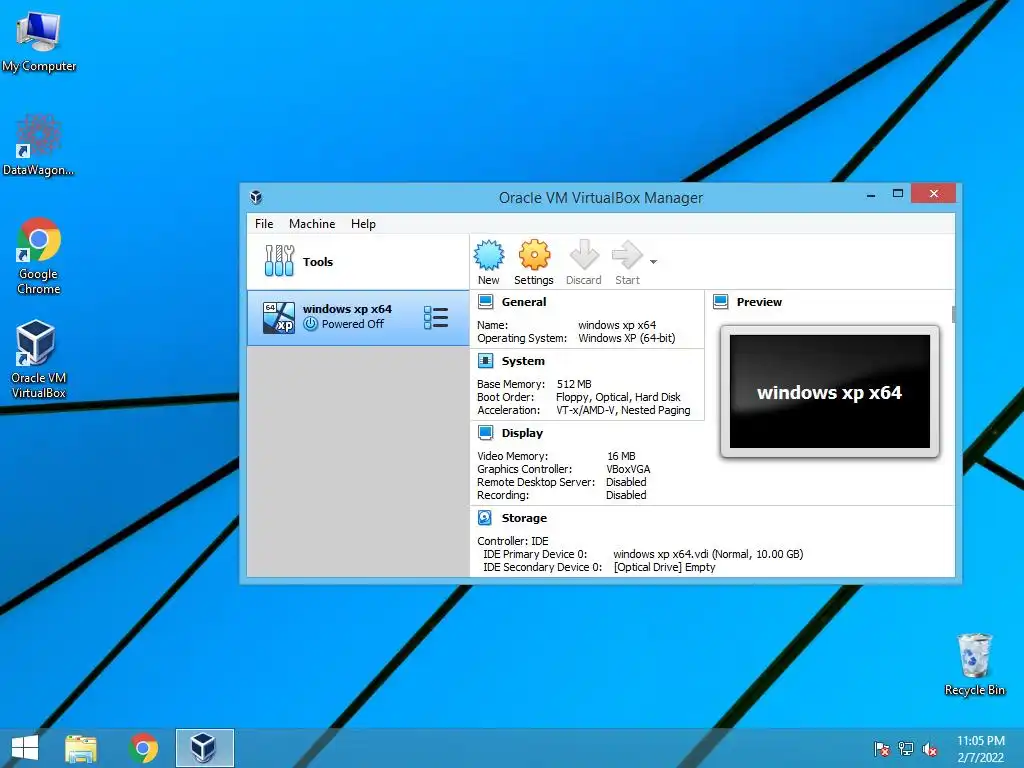Click the Google Chrome desktop icon
The height and width of the screenshot is (768, 1024).
pyautogui.click(x=39, y=256)
